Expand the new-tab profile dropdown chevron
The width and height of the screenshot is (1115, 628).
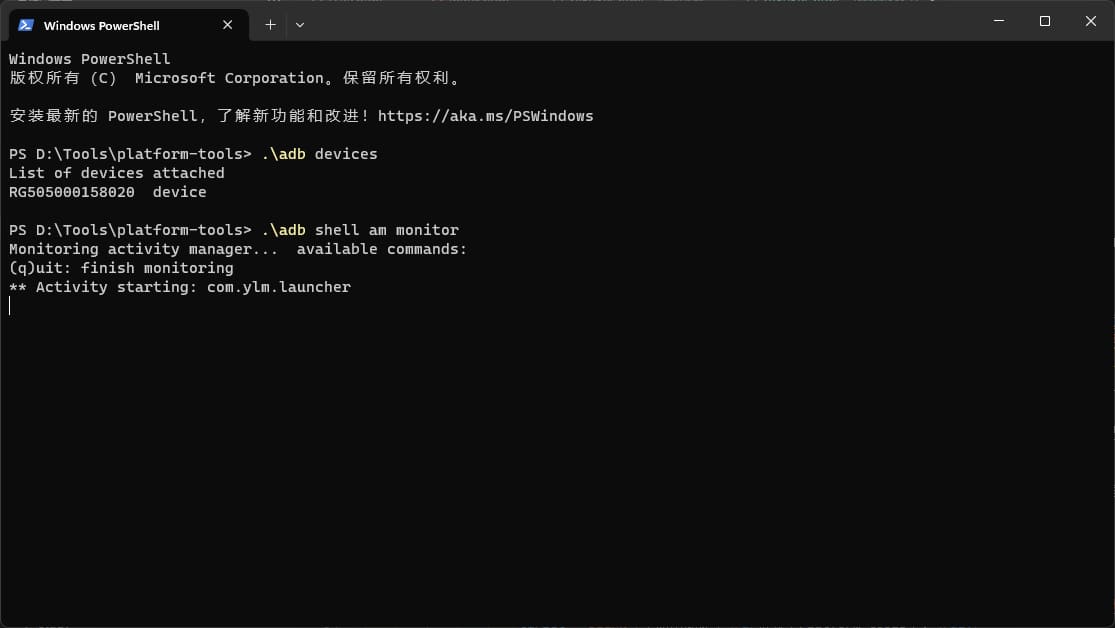click(x=300, y=25)
